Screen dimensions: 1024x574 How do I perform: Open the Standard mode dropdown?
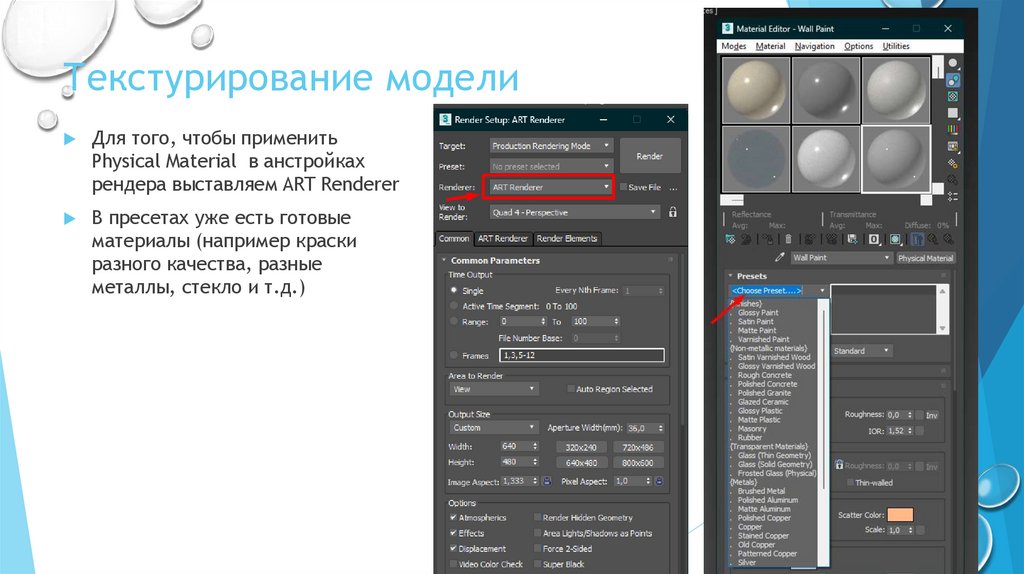(x=861, y=351)
